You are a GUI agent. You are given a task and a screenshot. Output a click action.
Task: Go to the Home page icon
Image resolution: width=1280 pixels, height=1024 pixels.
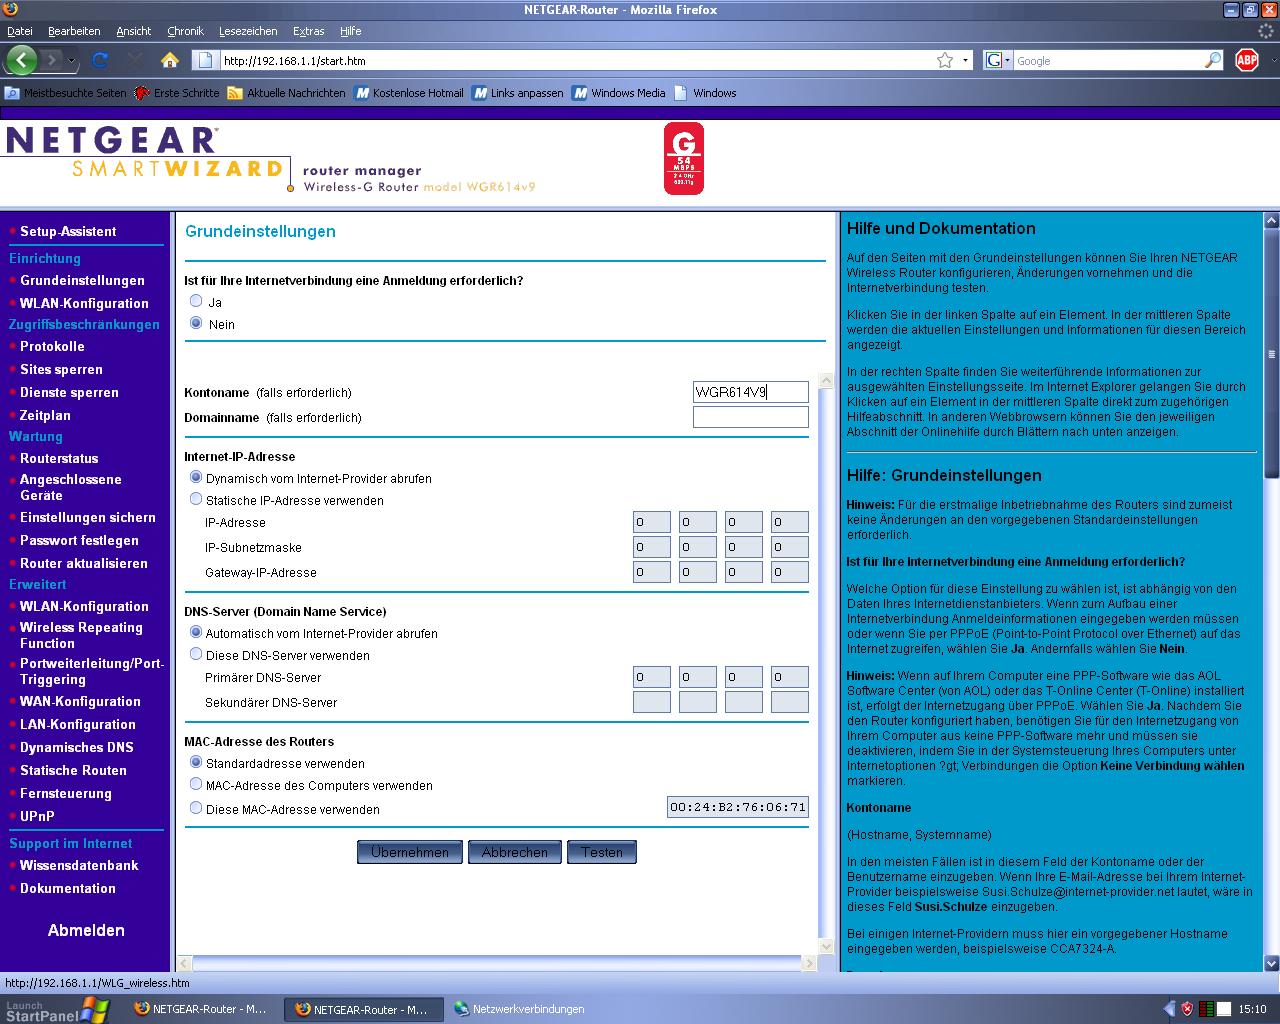point(170,60)
